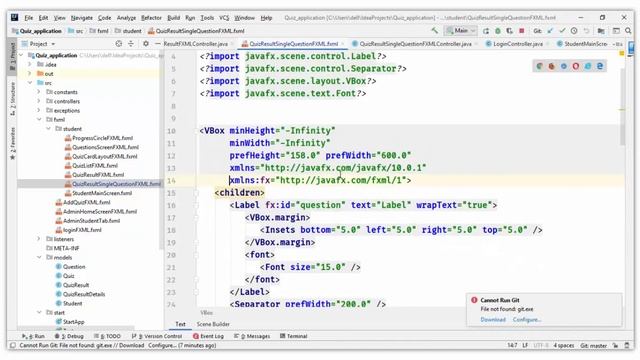Collapse the student folder

[x=49, y=129]
